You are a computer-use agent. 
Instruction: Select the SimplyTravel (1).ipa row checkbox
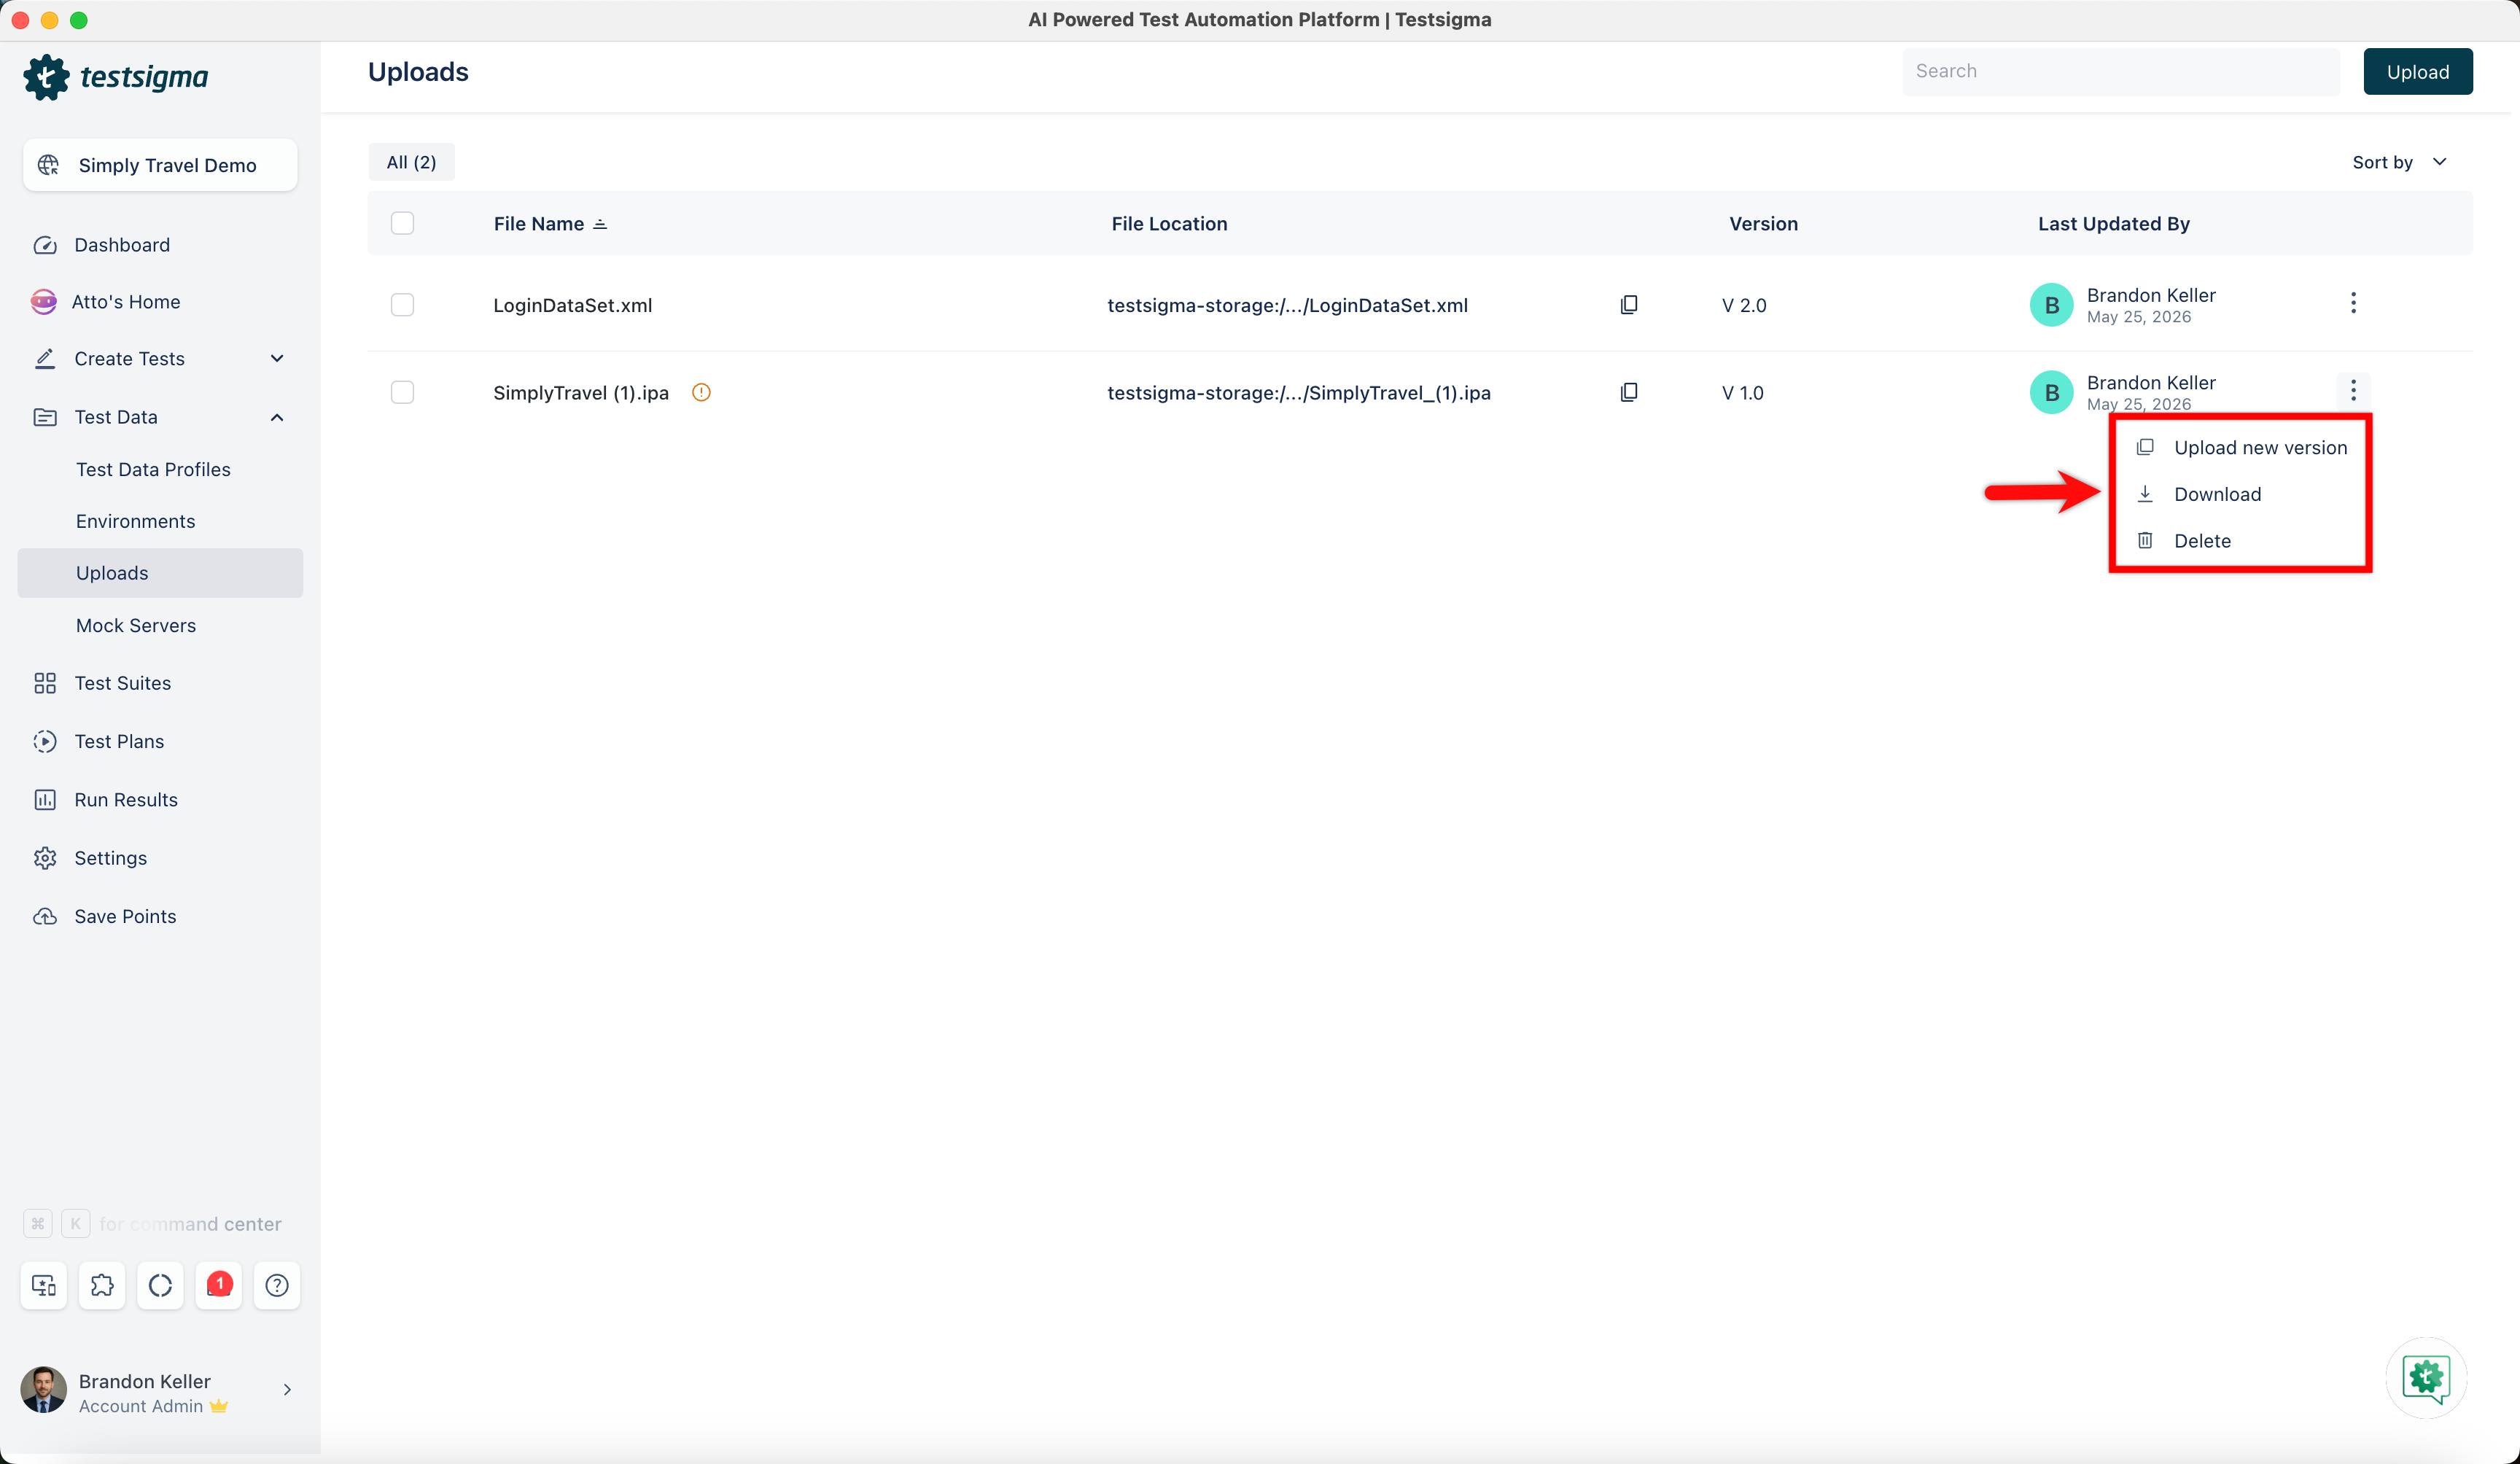click(x=402, y=392)
